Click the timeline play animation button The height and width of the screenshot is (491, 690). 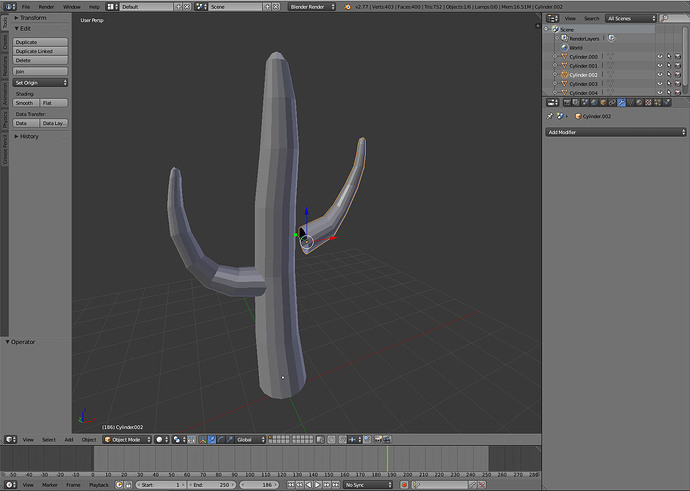pyautogui.click(x=318, y=485)
